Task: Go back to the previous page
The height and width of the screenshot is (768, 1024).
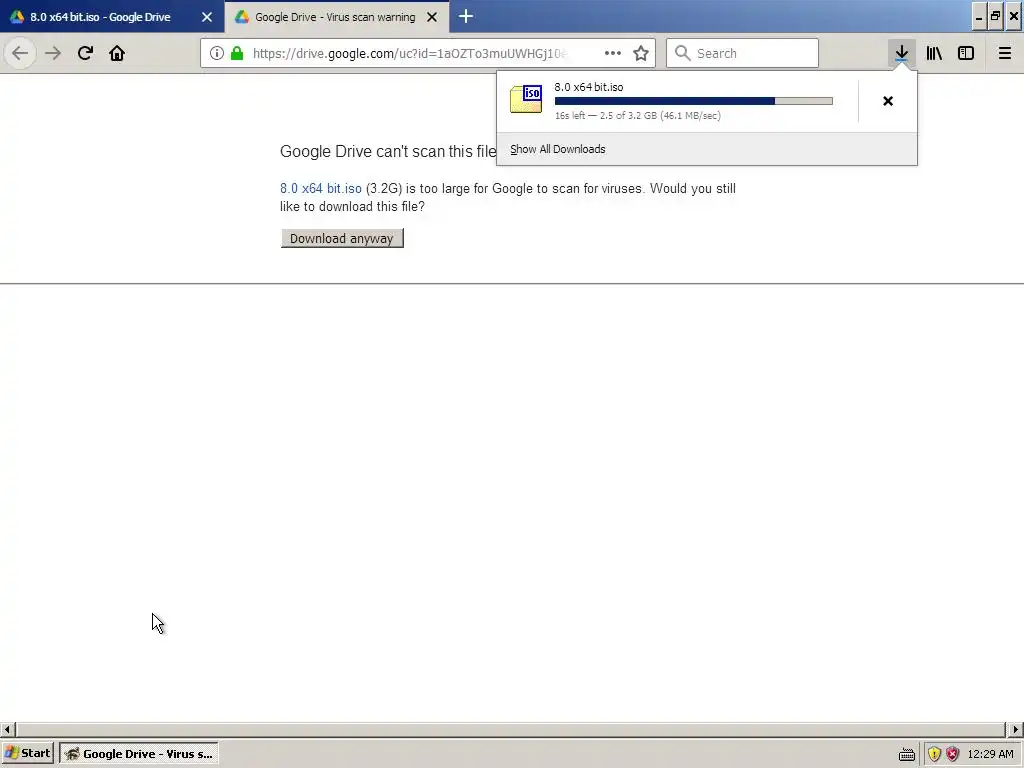Action: [20, 53]
